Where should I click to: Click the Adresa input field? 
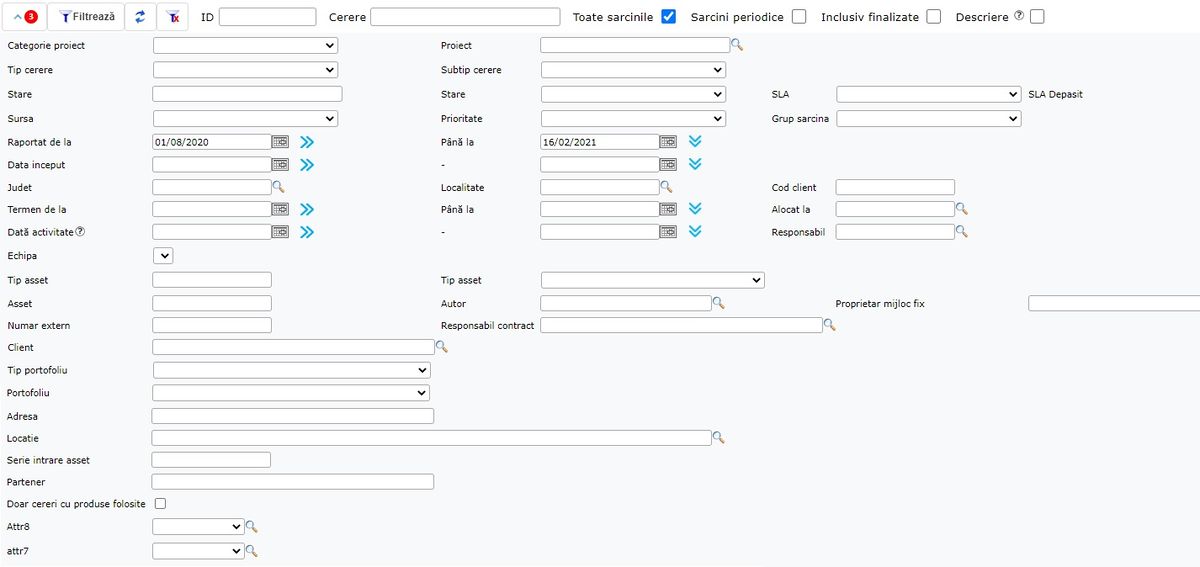(x=292, y=416)
